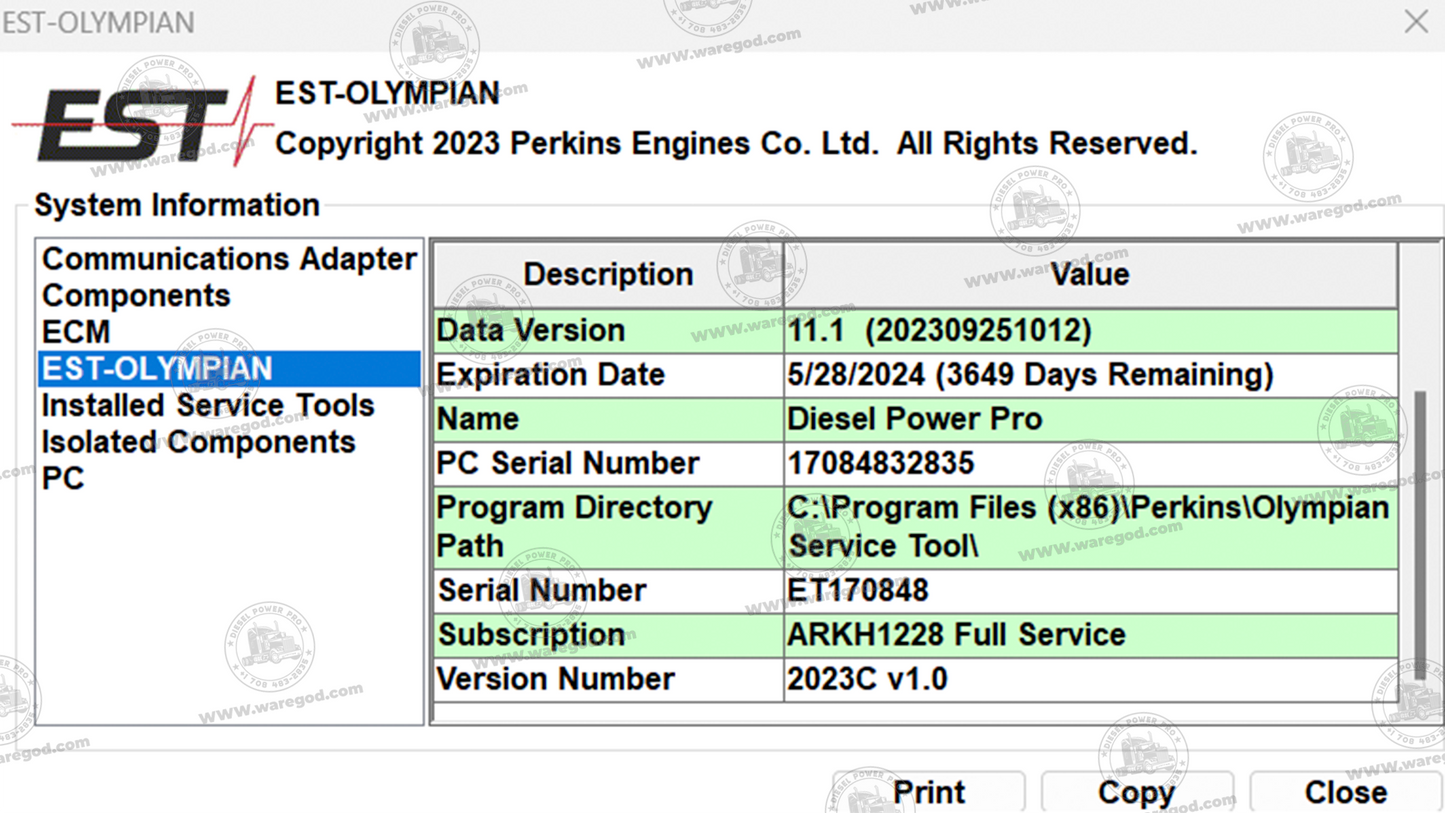Select Communications Adapter in the list
1445x813 pixels.
[228, 259]
